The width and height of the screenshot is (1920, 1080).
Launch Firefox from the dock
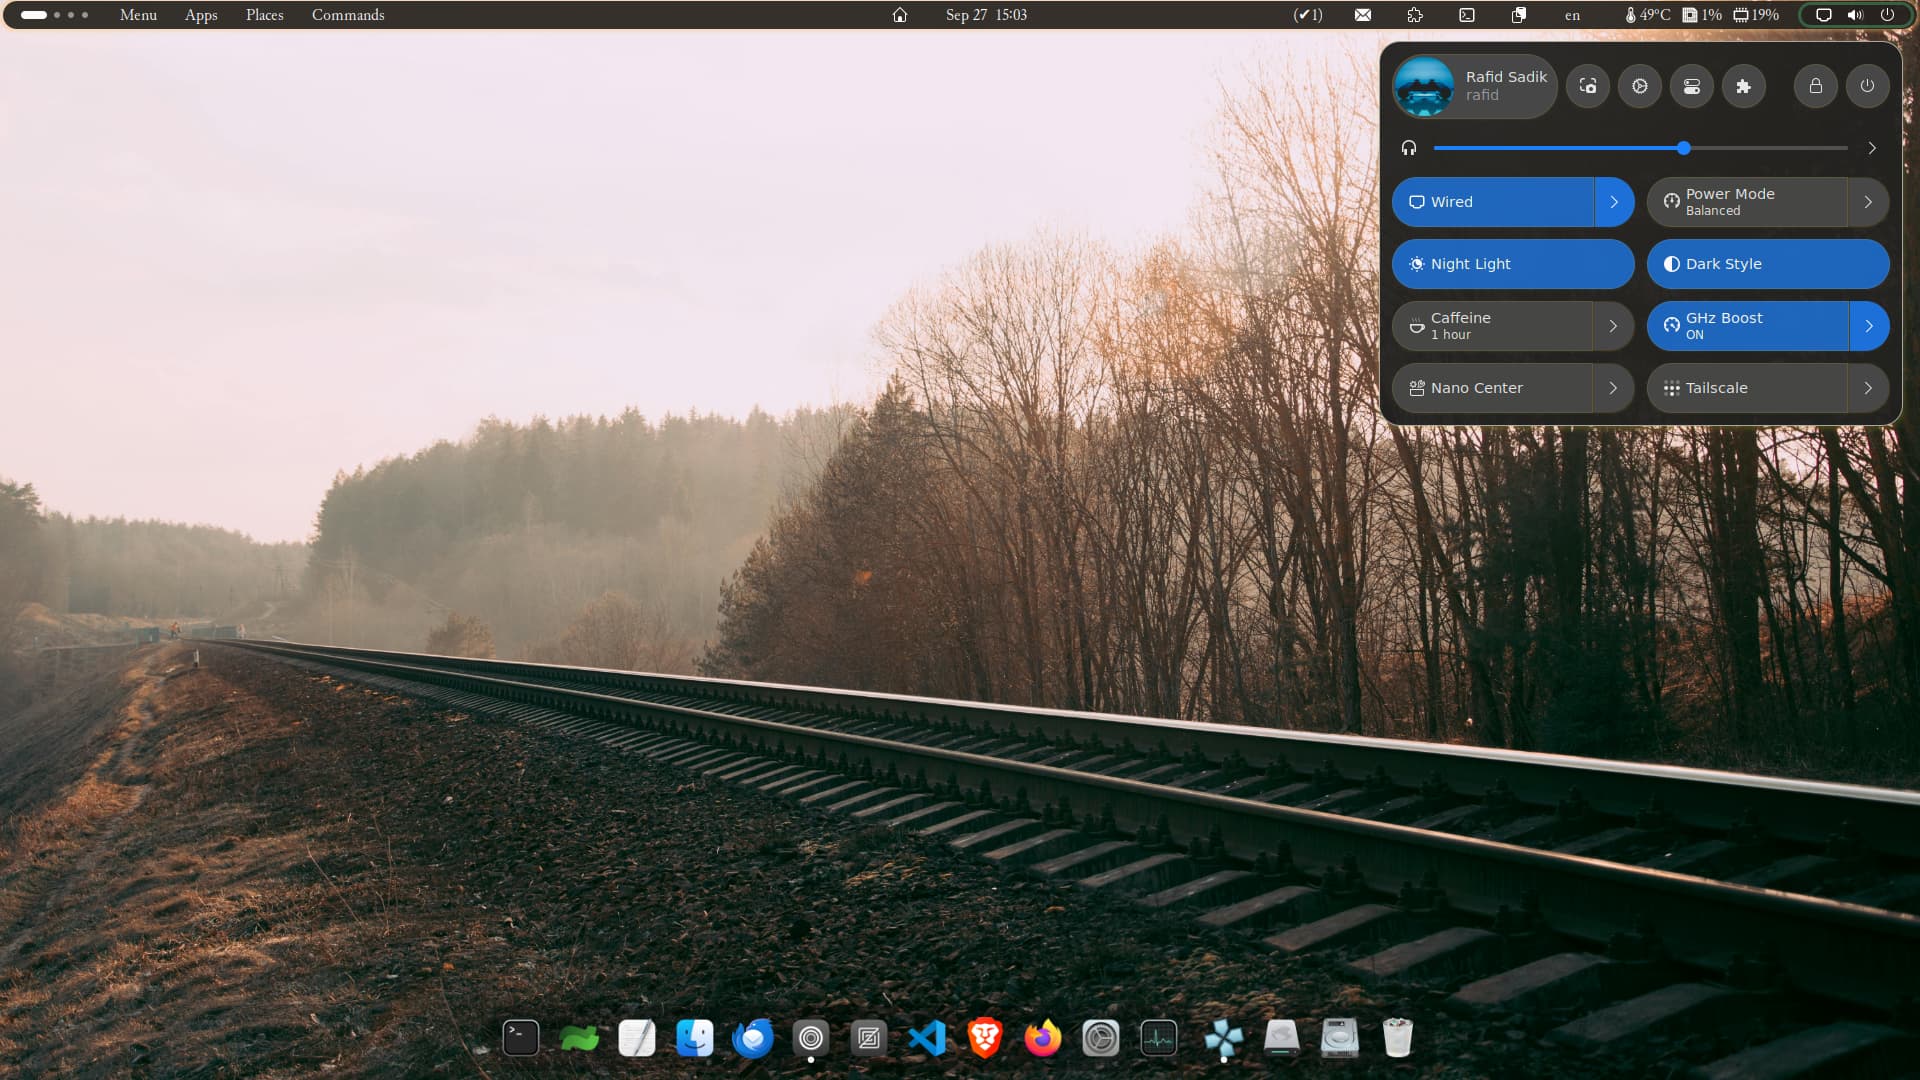tap(1042, 1039)
